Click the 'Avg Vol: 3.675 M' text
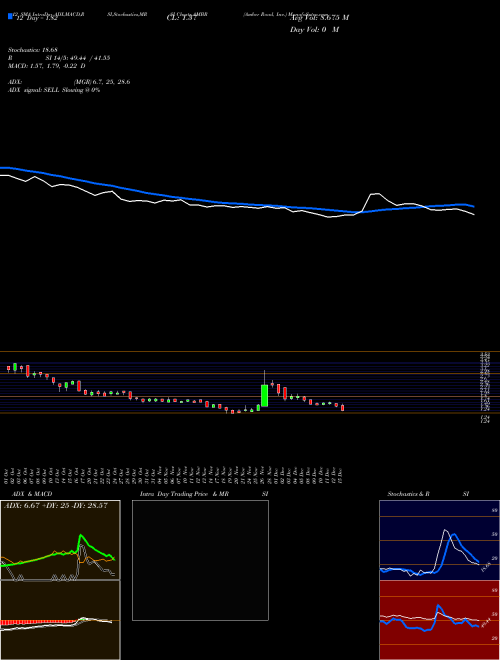The width and height of the screenshot is (500, 660). coord(320,18)
